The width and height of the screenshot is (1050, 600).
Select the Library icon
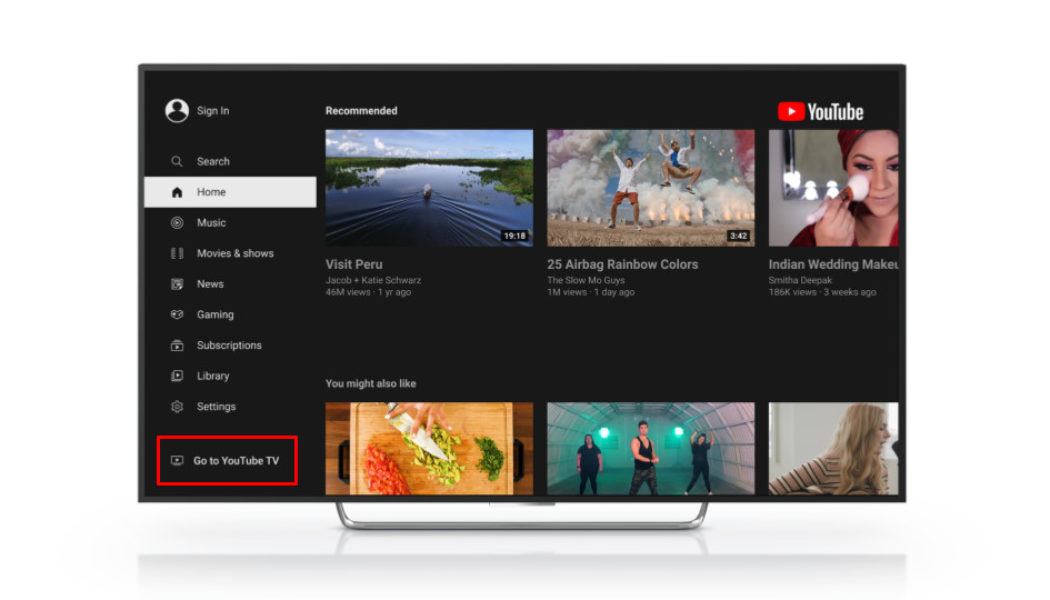click(176, 376)
